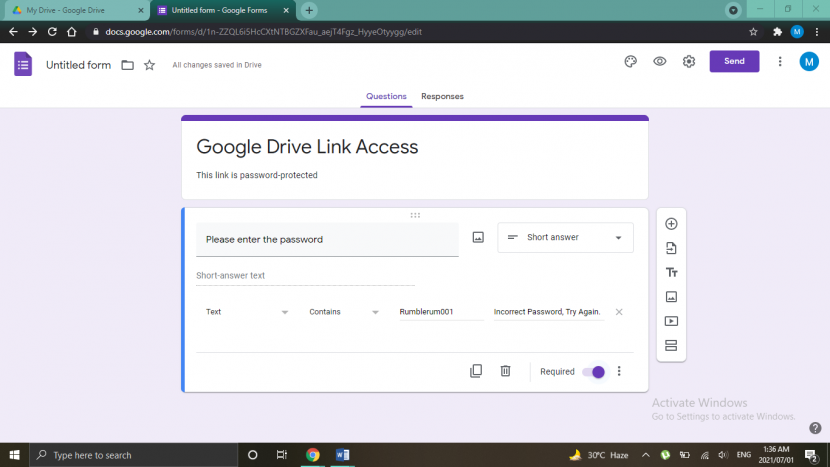This screenshot has height=467, width=830.
Task: Add an image to the form
Action: coord(671,297)
